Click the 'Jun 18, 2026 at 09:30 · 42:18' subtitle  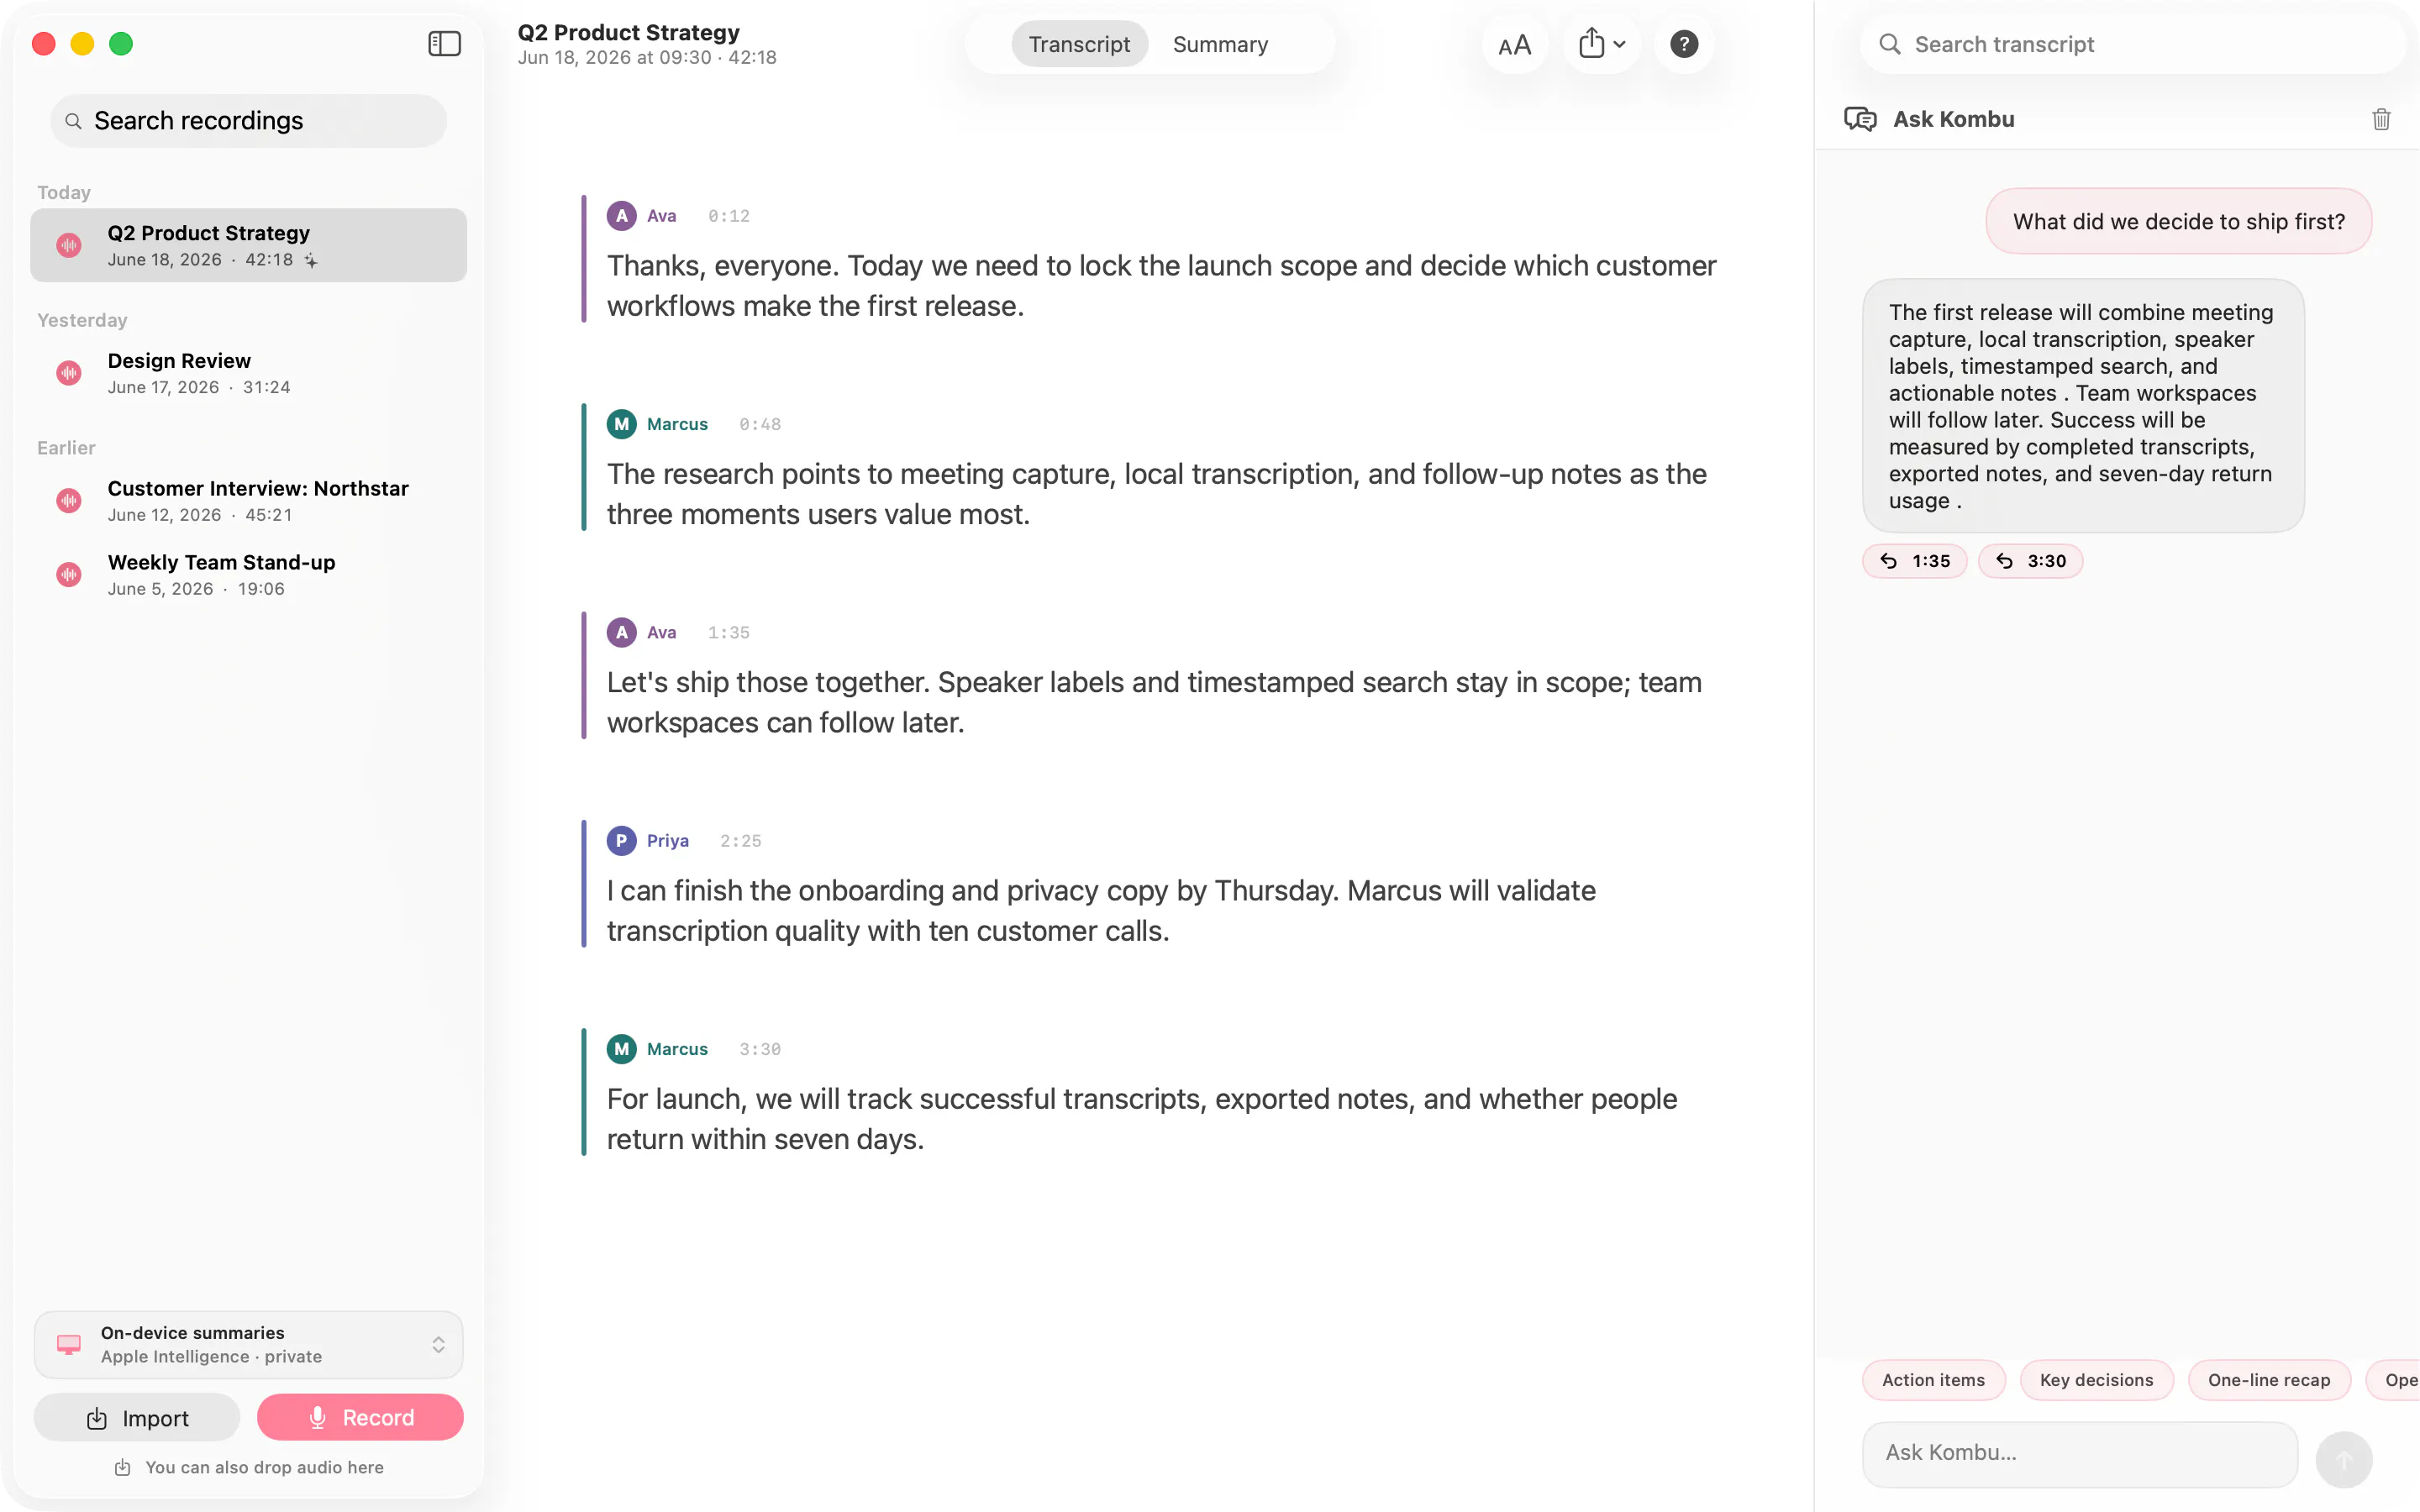tap(647, 58)
